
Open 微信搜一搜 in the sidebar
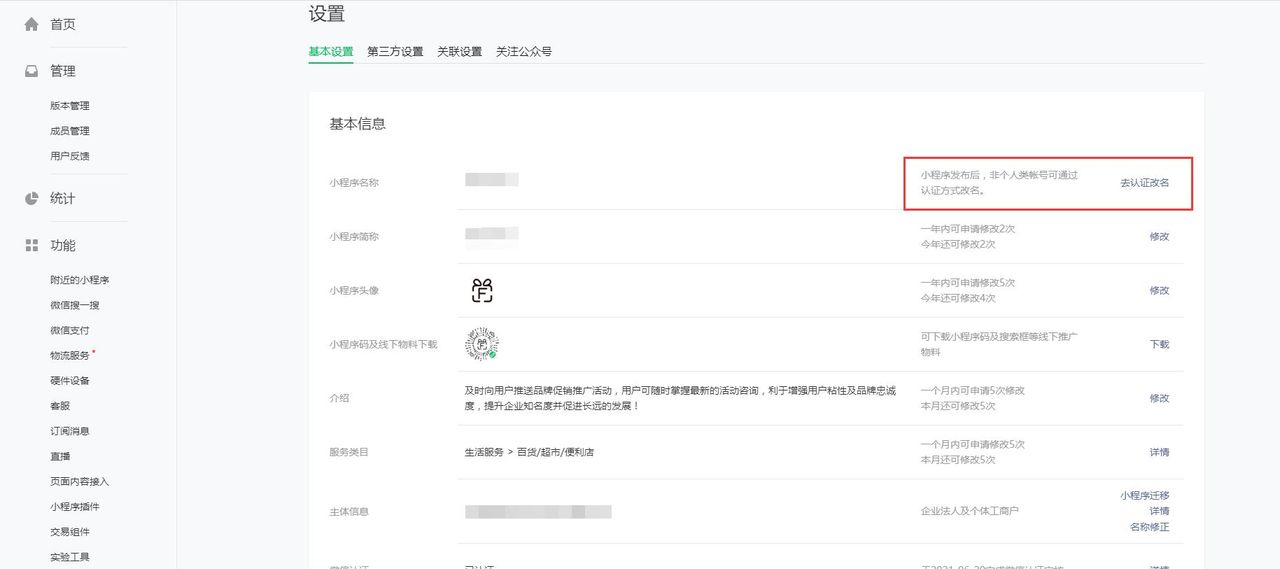point(75,305)
